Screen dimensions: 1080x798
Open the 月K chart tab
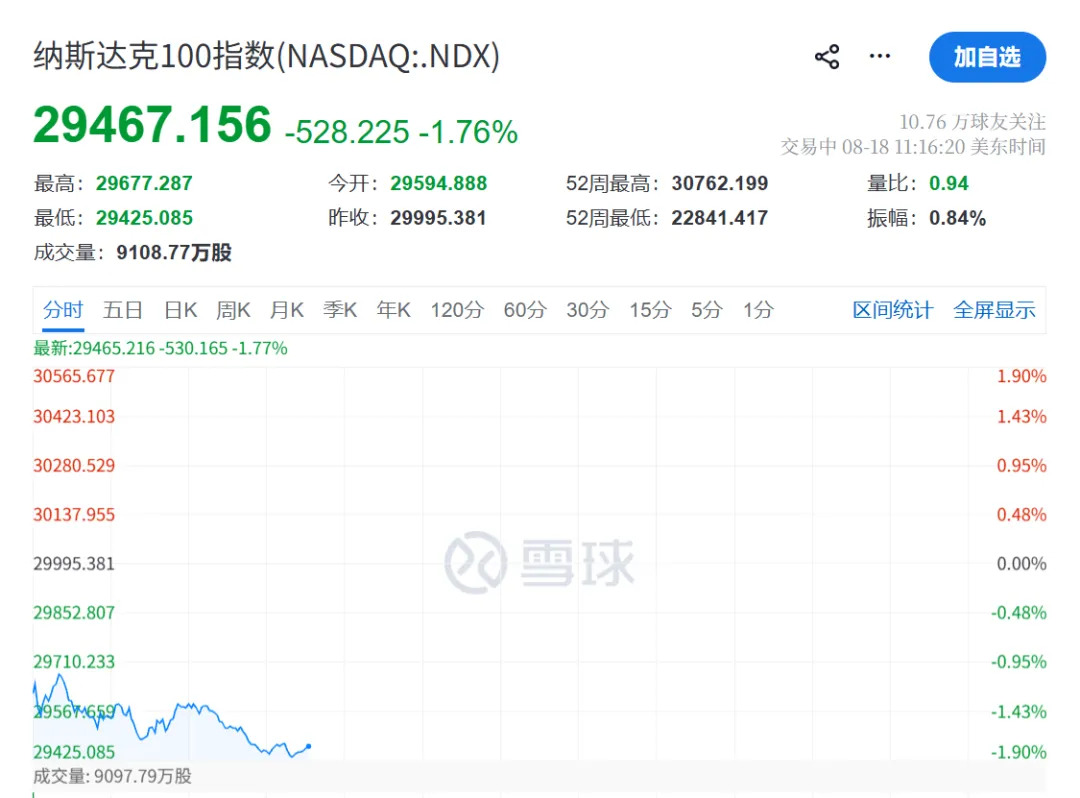coord(287,310)
